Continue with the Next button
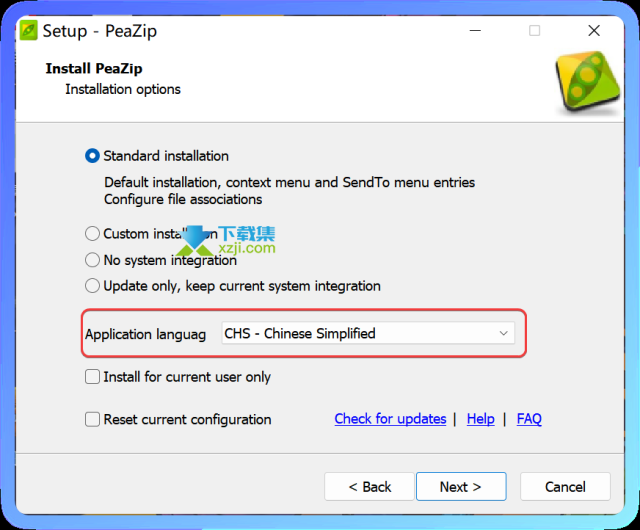The image size is (640, 530). coord(461,487)
